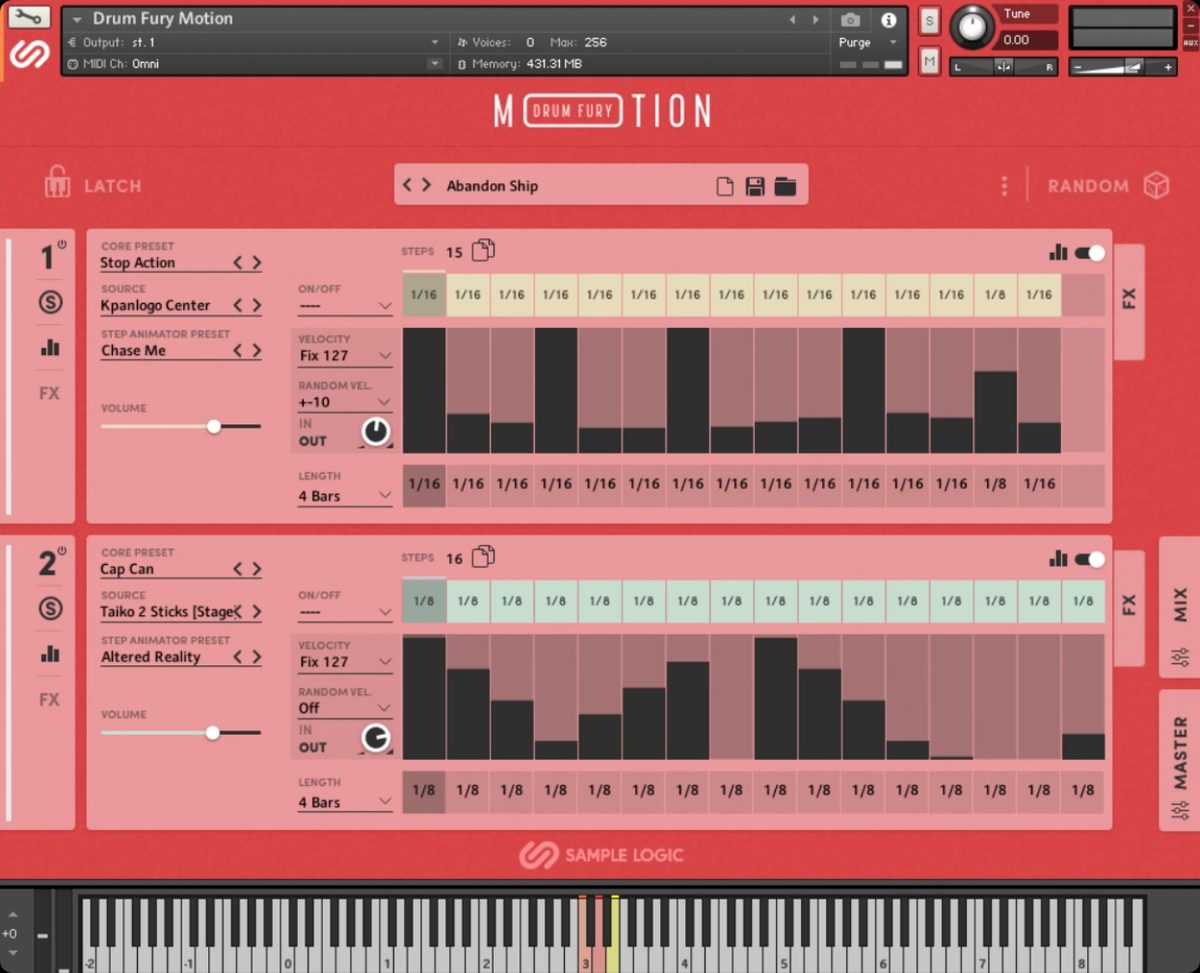Screen dimensions: 1200x973
Task: Open the three-dot options menu near Random
Action: [1004, 186]
